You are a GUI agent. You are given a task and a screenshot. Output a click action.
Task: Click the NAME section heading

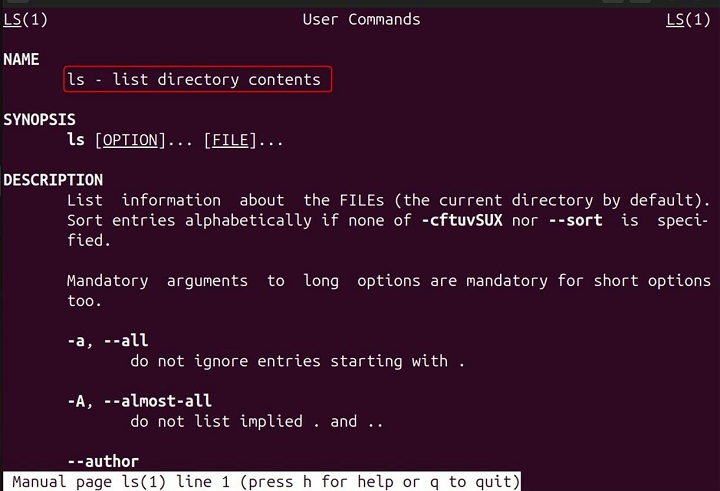click(x=21, y=59)
